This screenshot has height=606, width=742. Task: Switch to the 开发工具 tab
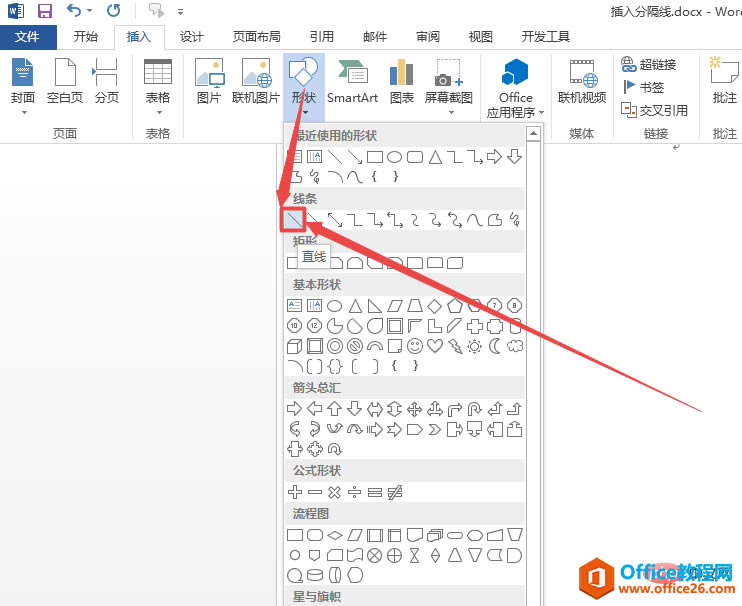tap(546, 37)
